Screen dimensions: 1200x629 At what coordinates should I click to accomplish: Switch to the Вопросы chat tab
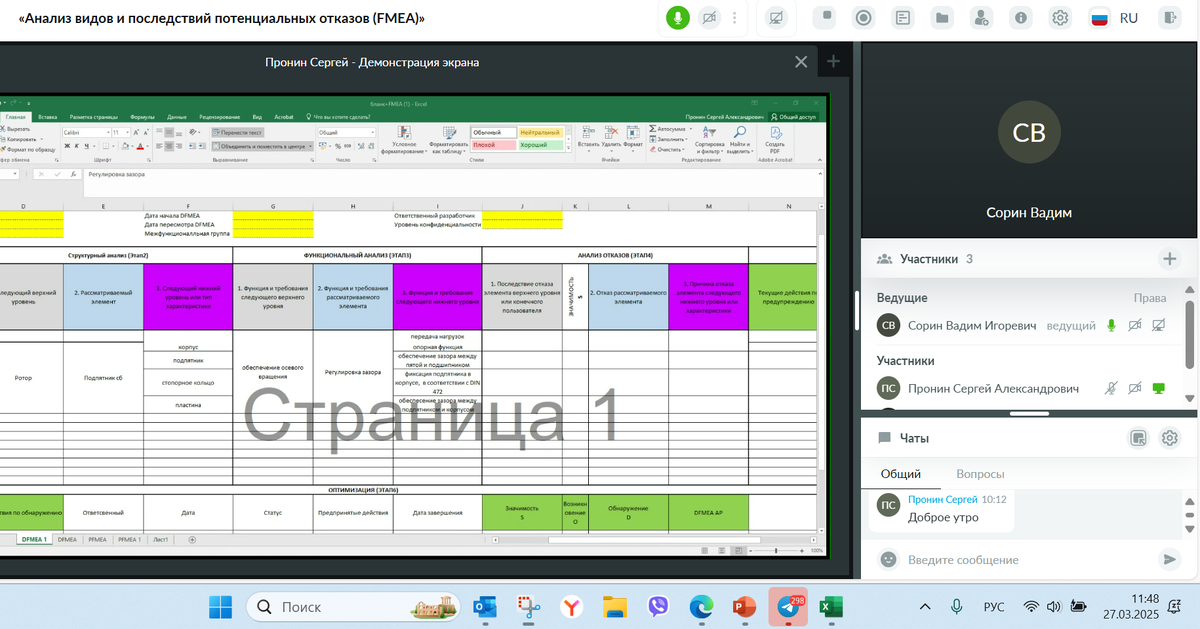[x=980, y=474]
